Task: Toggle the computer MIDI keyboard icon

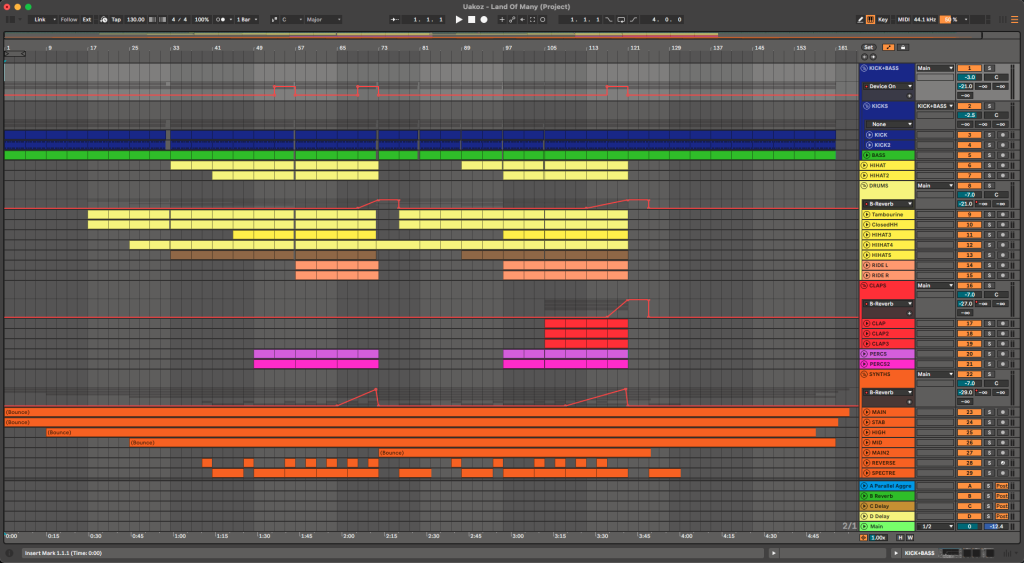Action: point(871,20)
